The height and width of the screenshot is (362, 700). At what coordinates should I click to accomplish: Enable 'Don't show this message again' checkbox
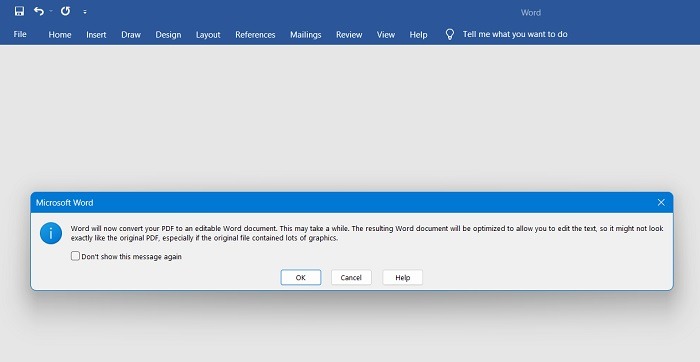pyautogui.click(x=75, y=256)
